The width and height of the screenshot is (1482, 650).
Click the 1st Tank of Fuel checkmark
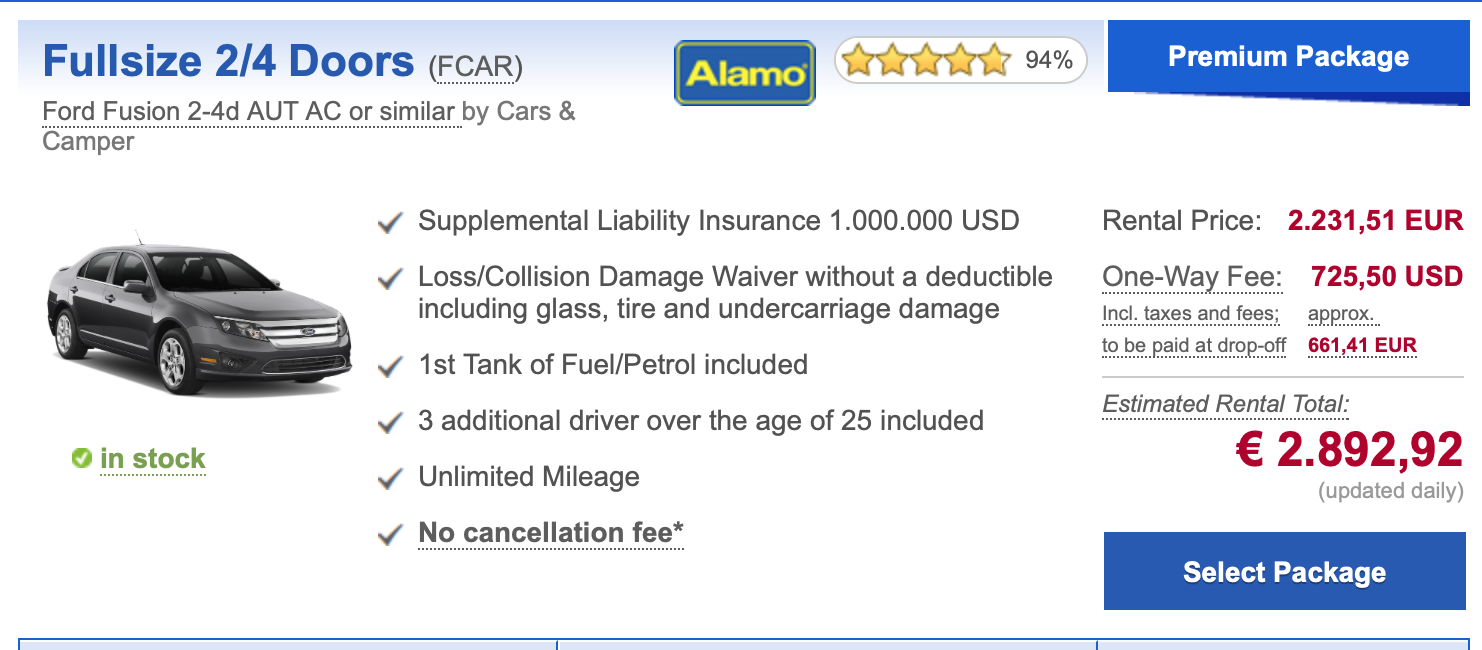(x=390, y=367)
